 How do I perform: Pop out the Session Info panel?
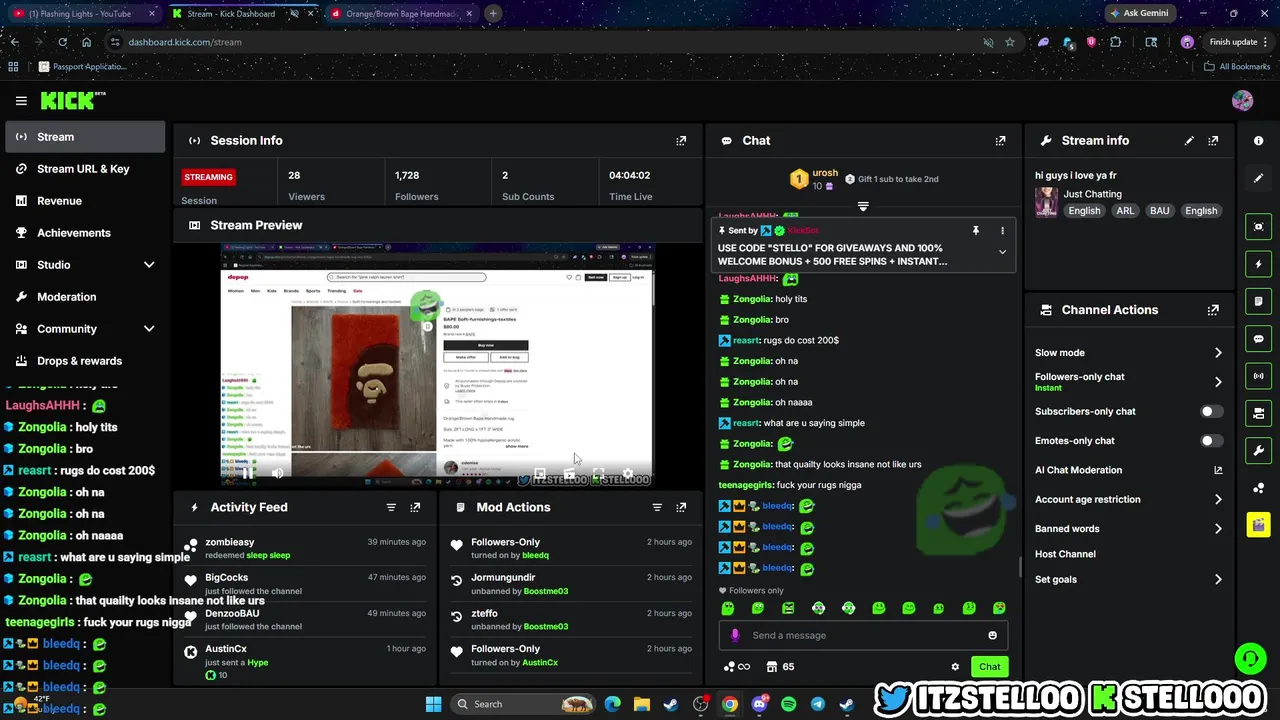(x=681, y=141)
